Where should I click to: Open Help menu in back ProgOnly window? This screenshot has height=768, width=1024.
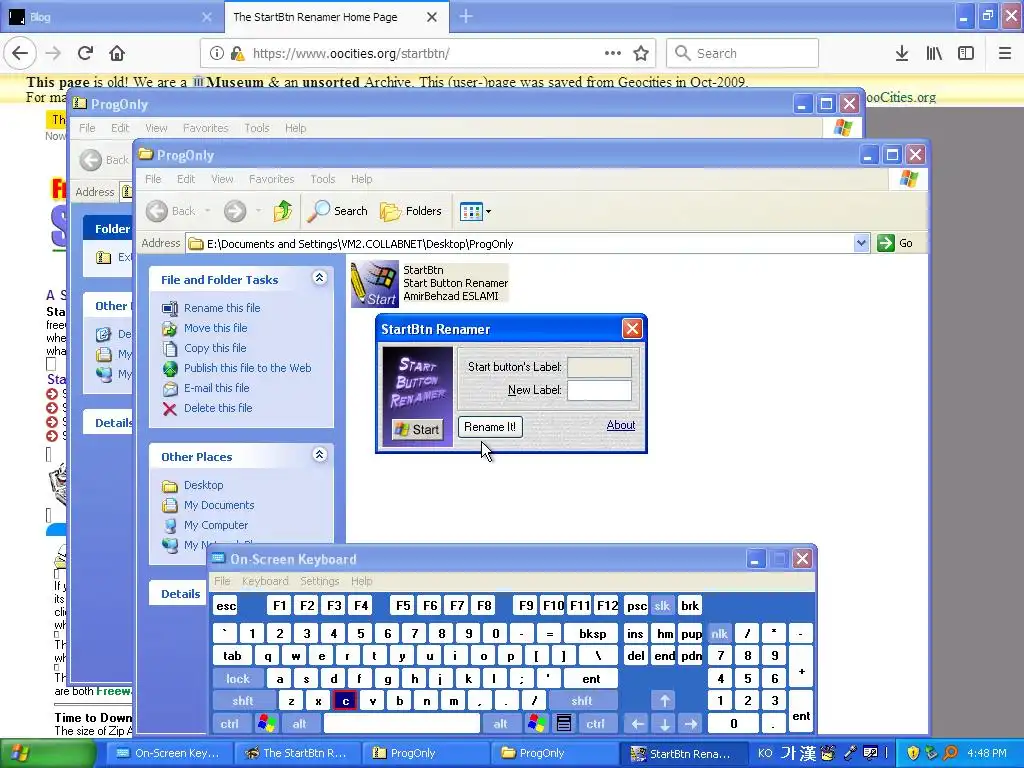click(x=295, y=128)
